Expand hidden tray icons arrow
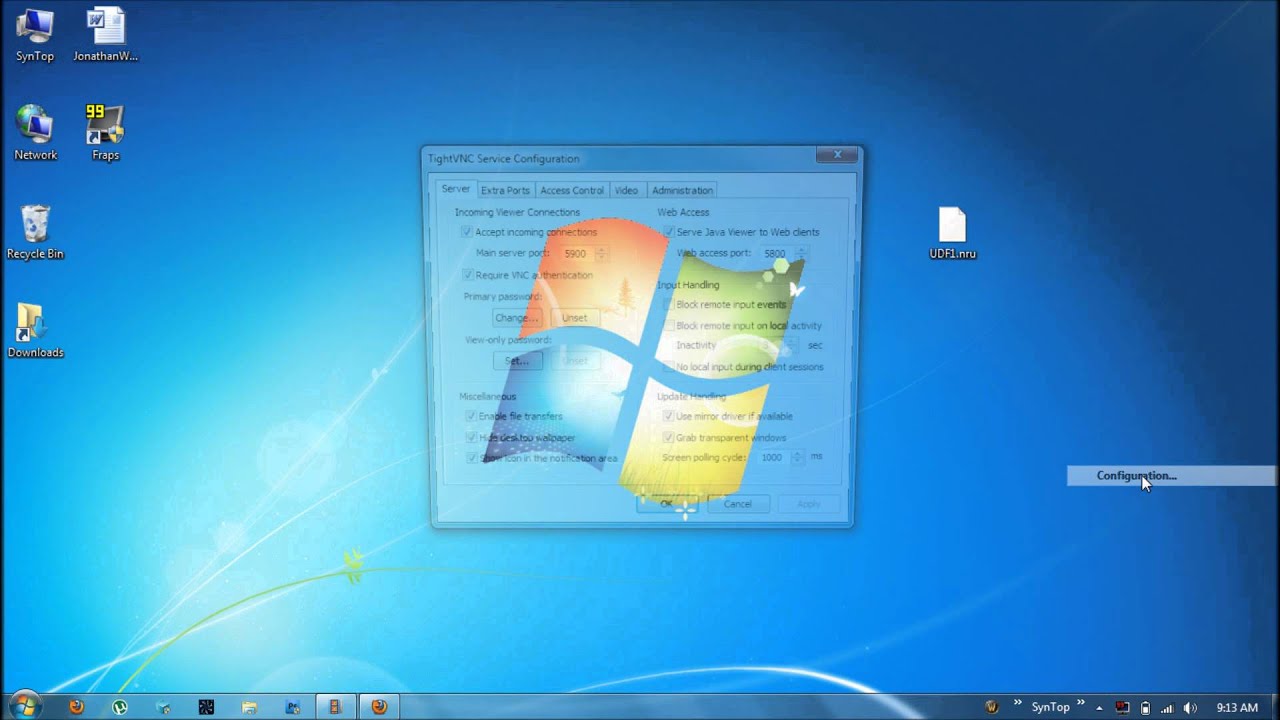Image resolution: width=1280 pixels, height=720 pixels. (x=1099, y=708)
